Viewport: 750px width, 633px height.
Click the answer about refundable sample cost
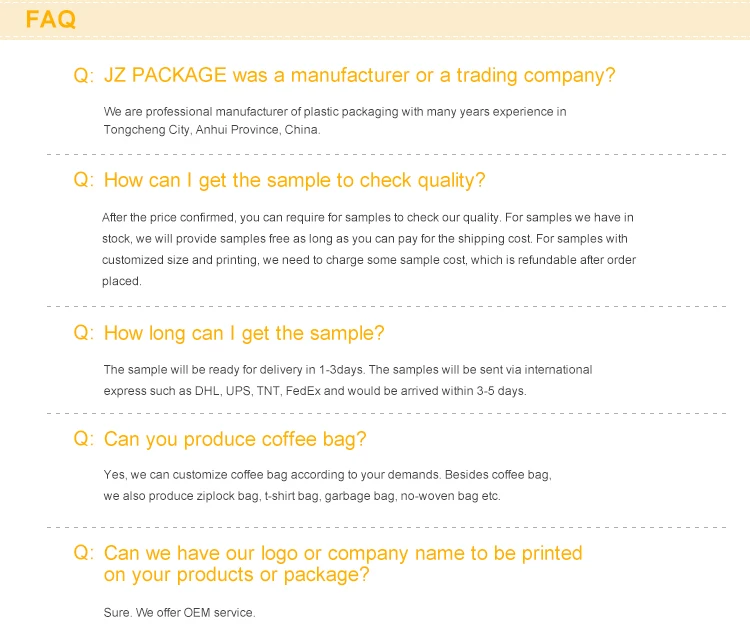click(x=368, y=249)
